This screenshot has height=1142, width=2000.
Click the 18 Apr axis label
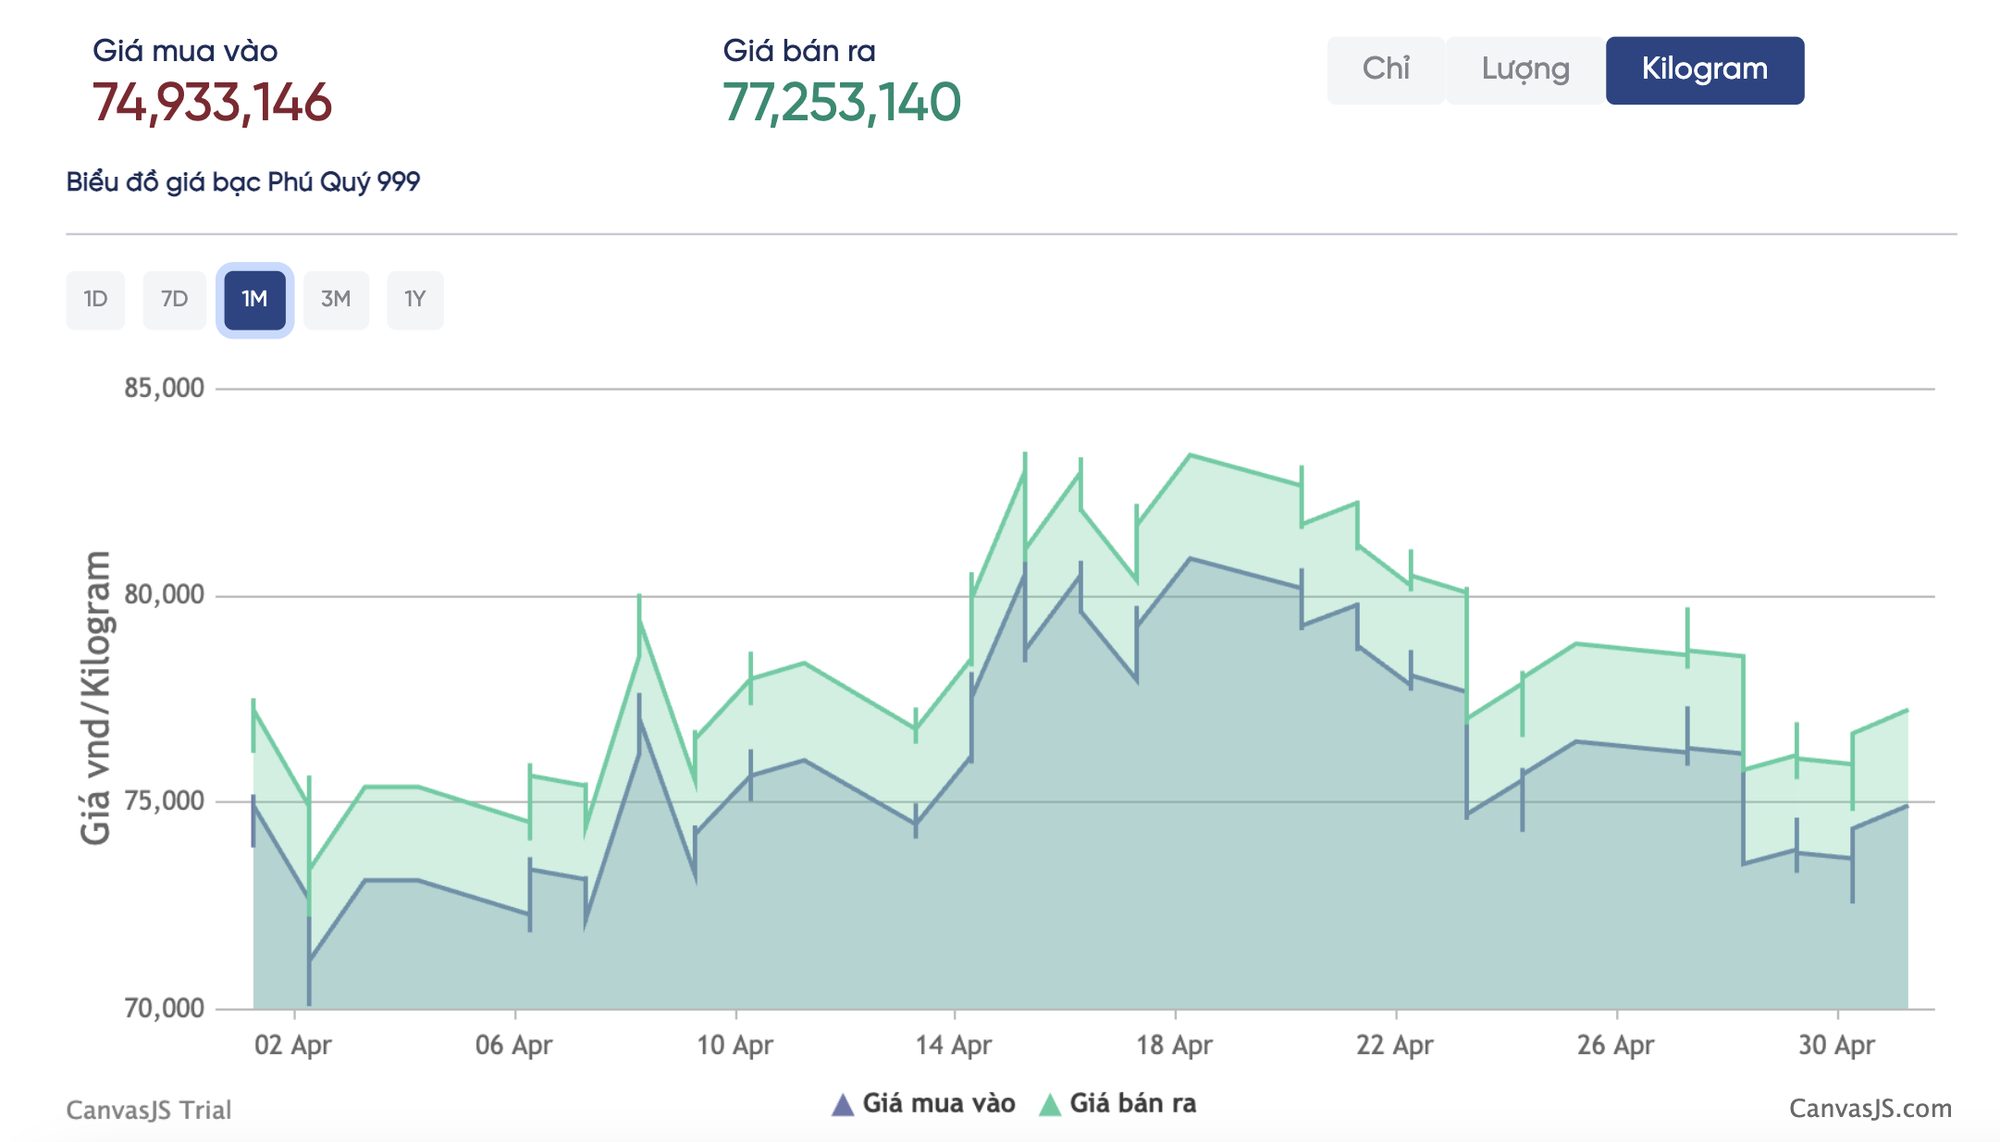click(1174, 1045)
